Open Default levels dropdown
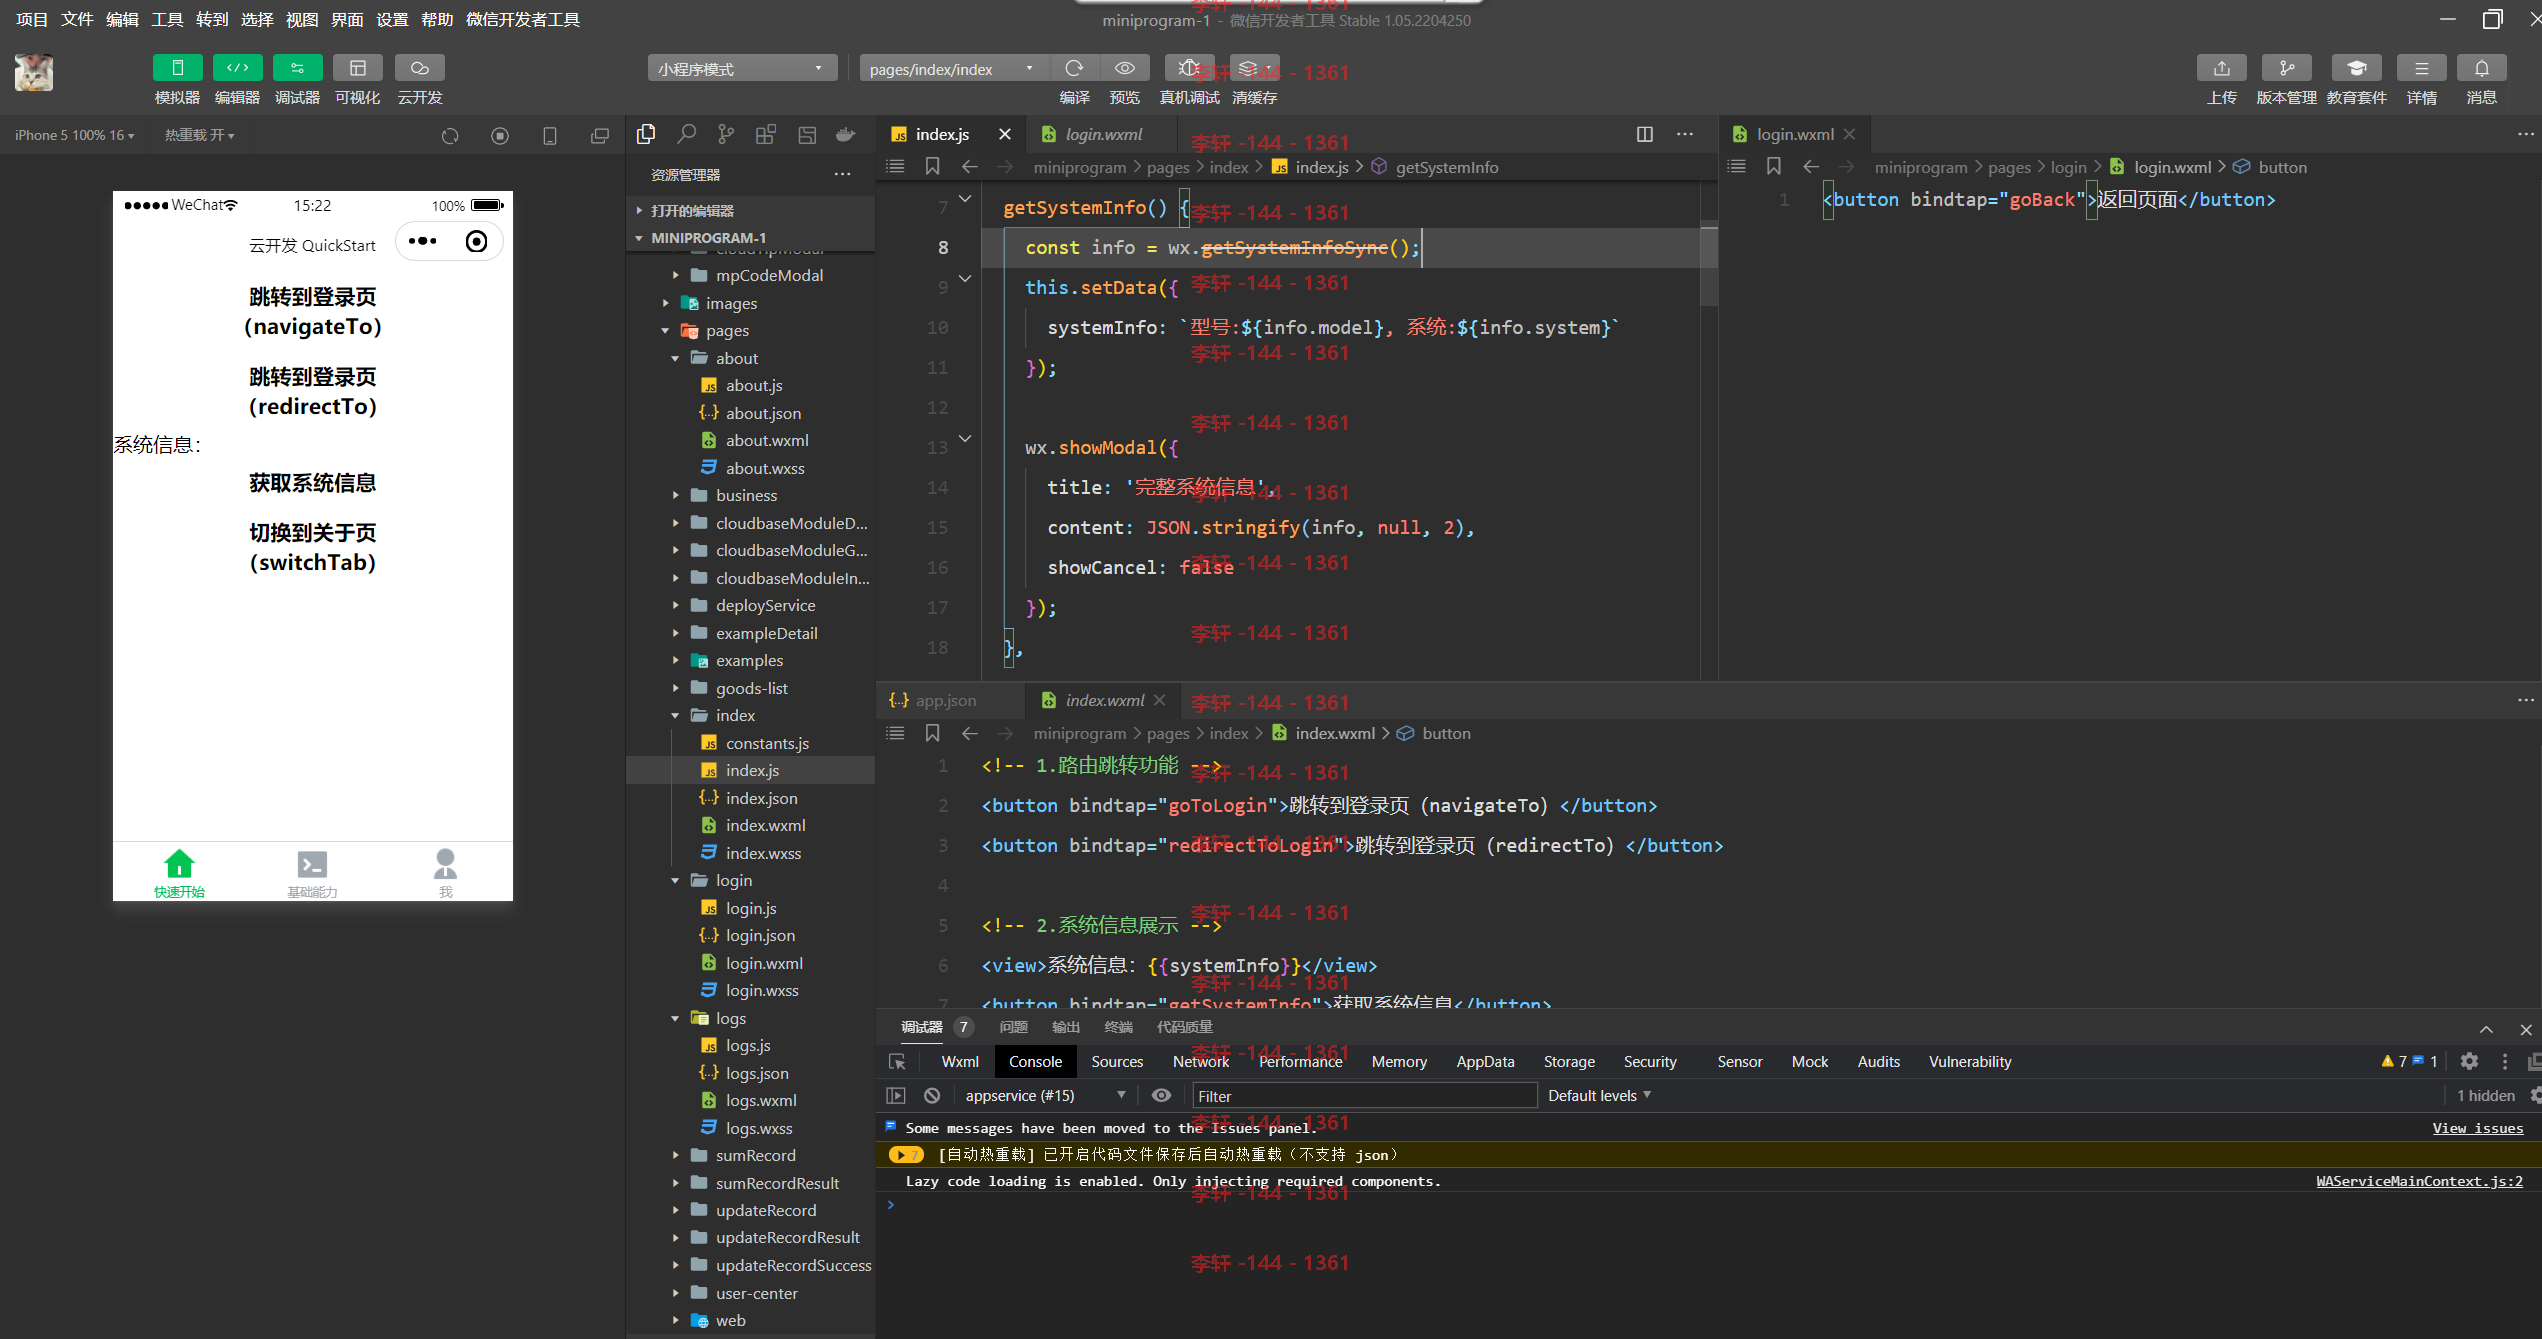 point(1599,1096)
